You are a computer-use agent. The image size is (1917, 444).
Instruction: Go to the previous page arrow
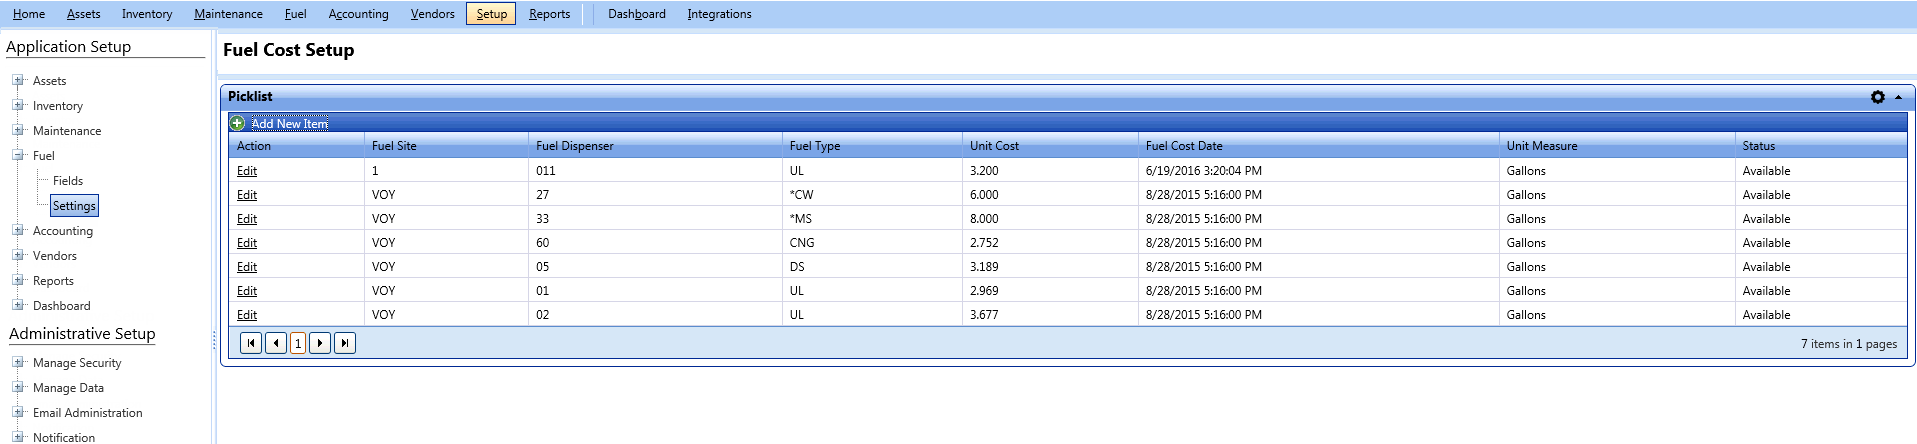276,343
